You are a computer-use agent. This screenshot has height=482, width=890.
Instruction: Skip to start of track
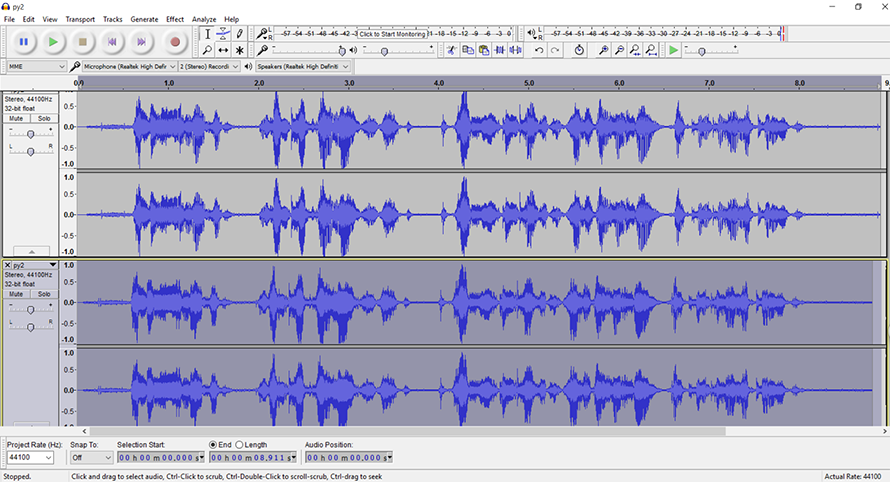coord(113,42)
